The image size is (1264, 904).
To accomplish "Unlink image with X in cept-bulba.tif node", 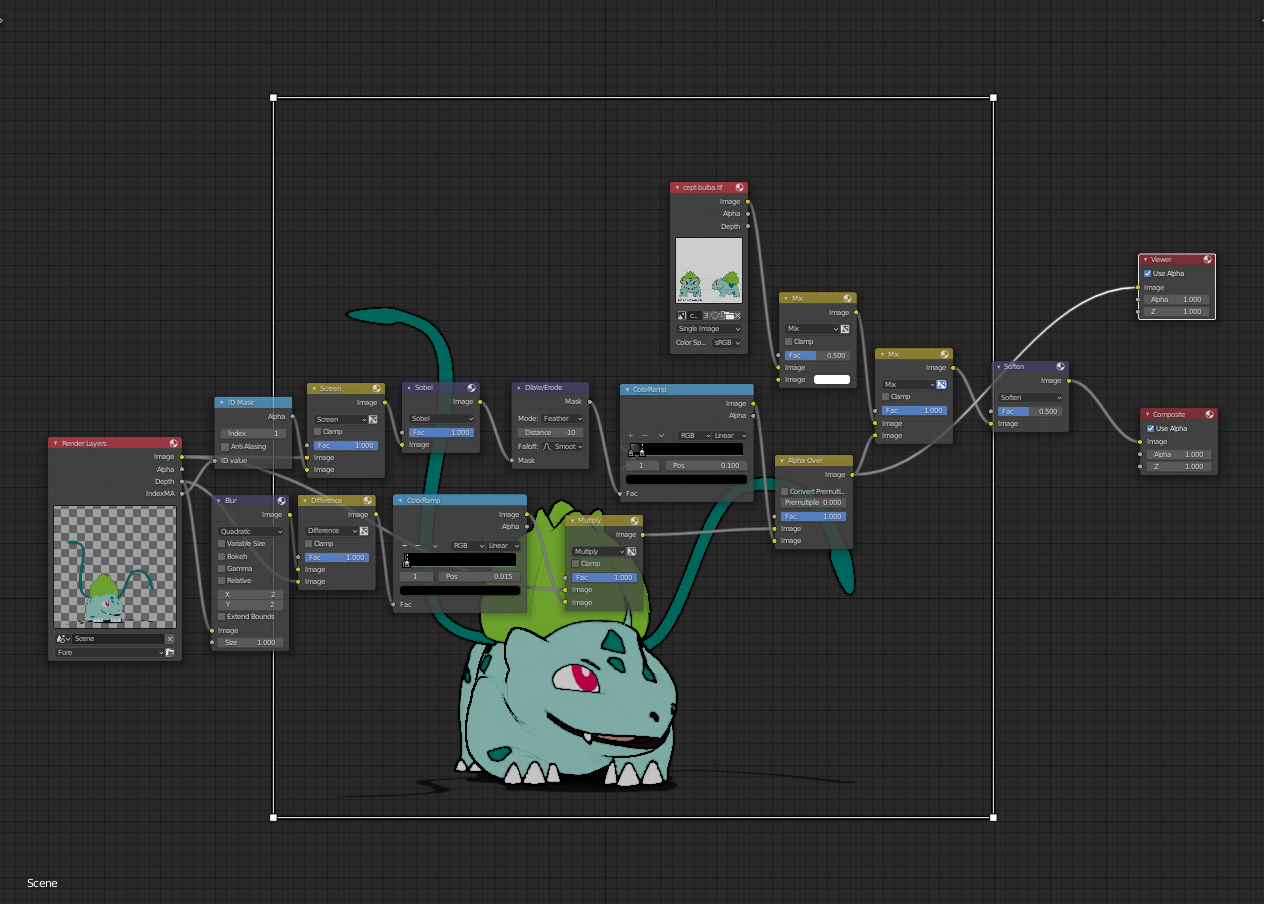I will tap(738, 316).
